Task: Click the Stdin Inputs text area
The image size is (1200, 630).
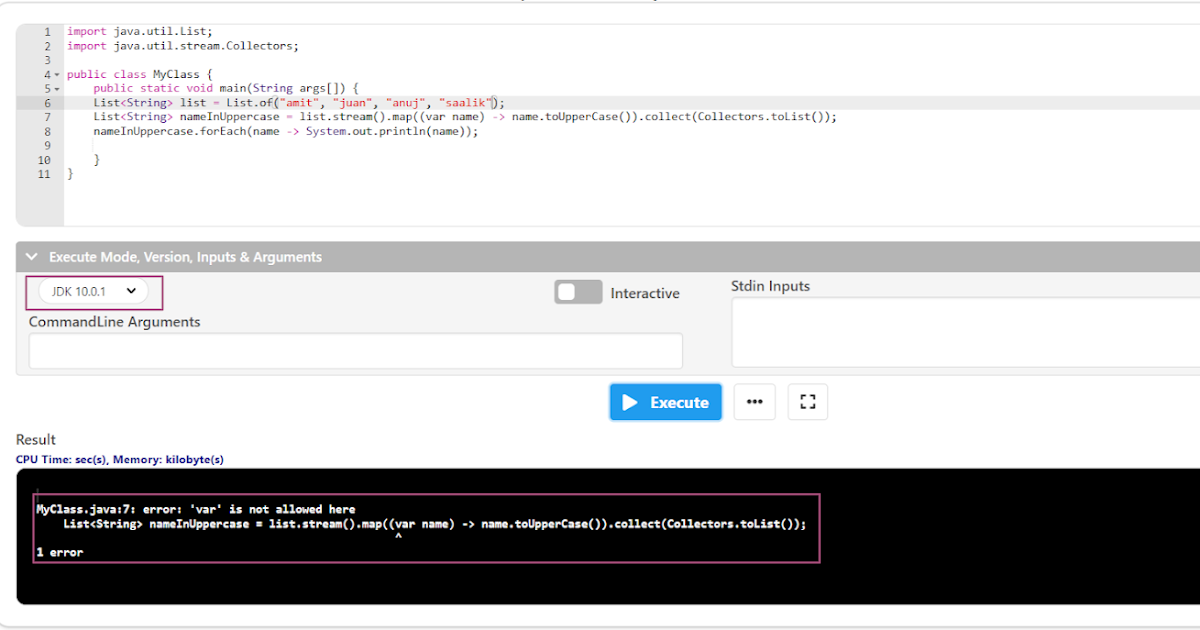Action: [x=966, y=333]
